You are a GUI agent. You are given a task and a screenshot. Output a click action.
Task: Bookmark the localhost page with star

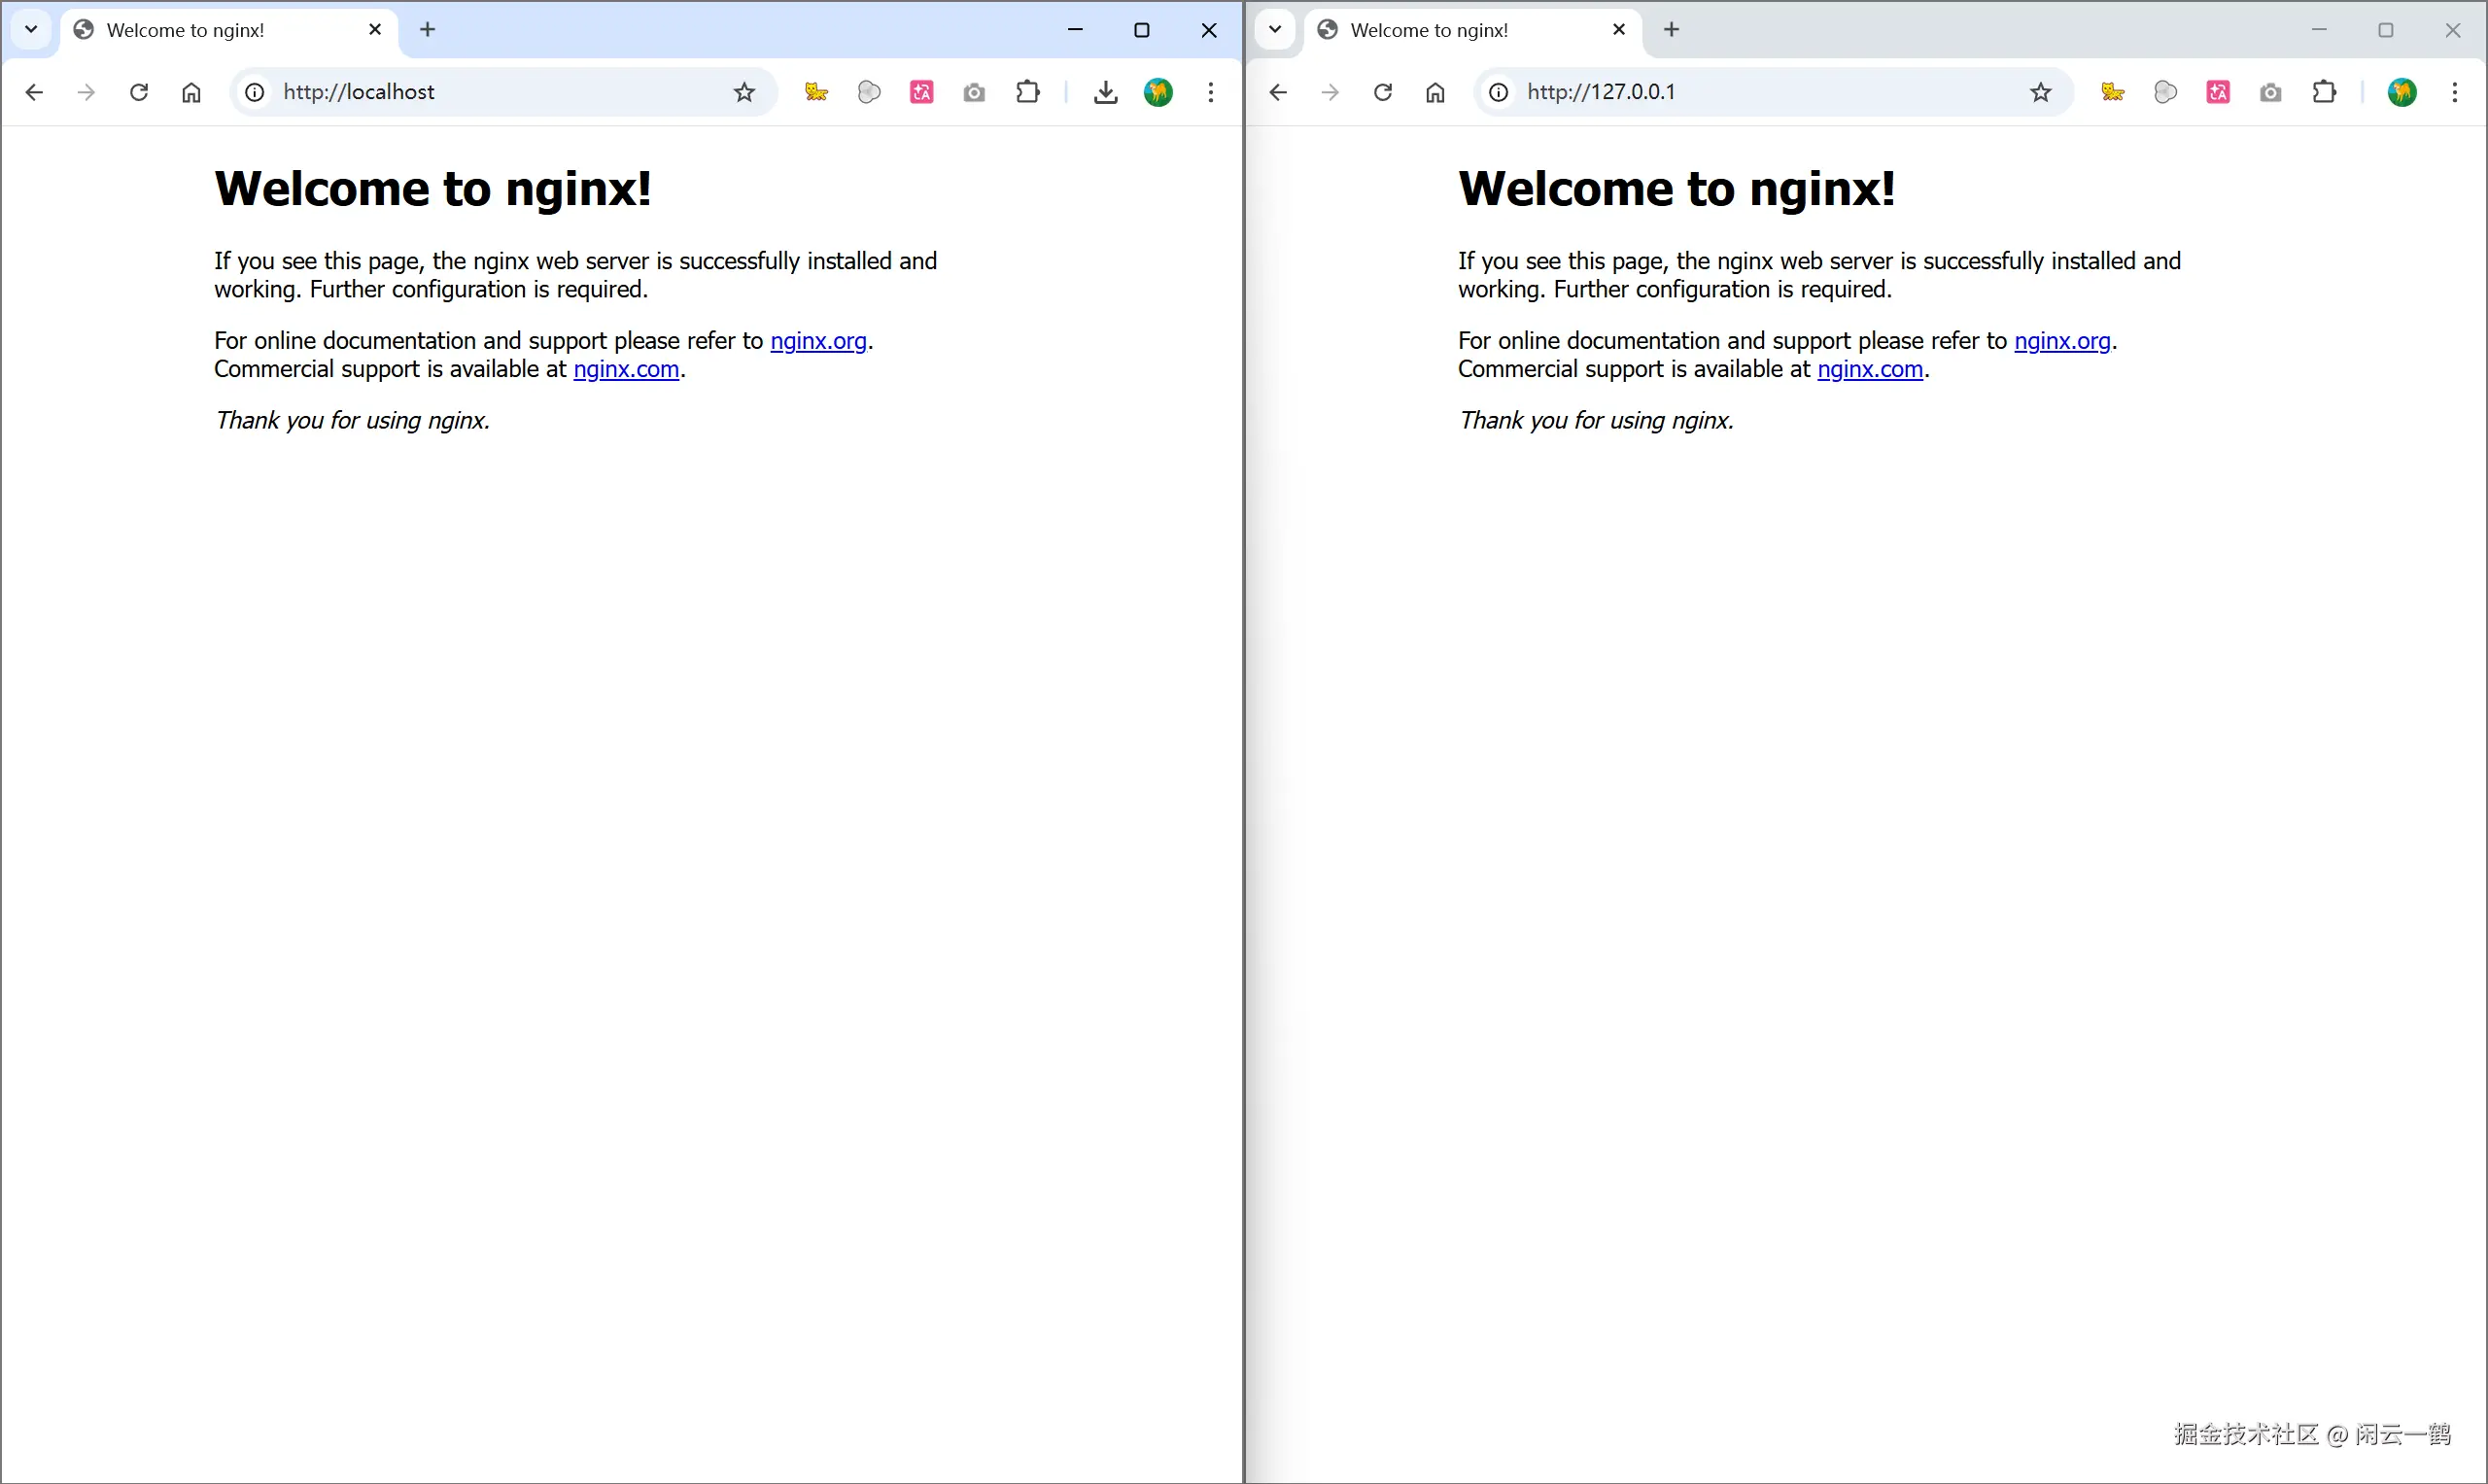[744, 92]
